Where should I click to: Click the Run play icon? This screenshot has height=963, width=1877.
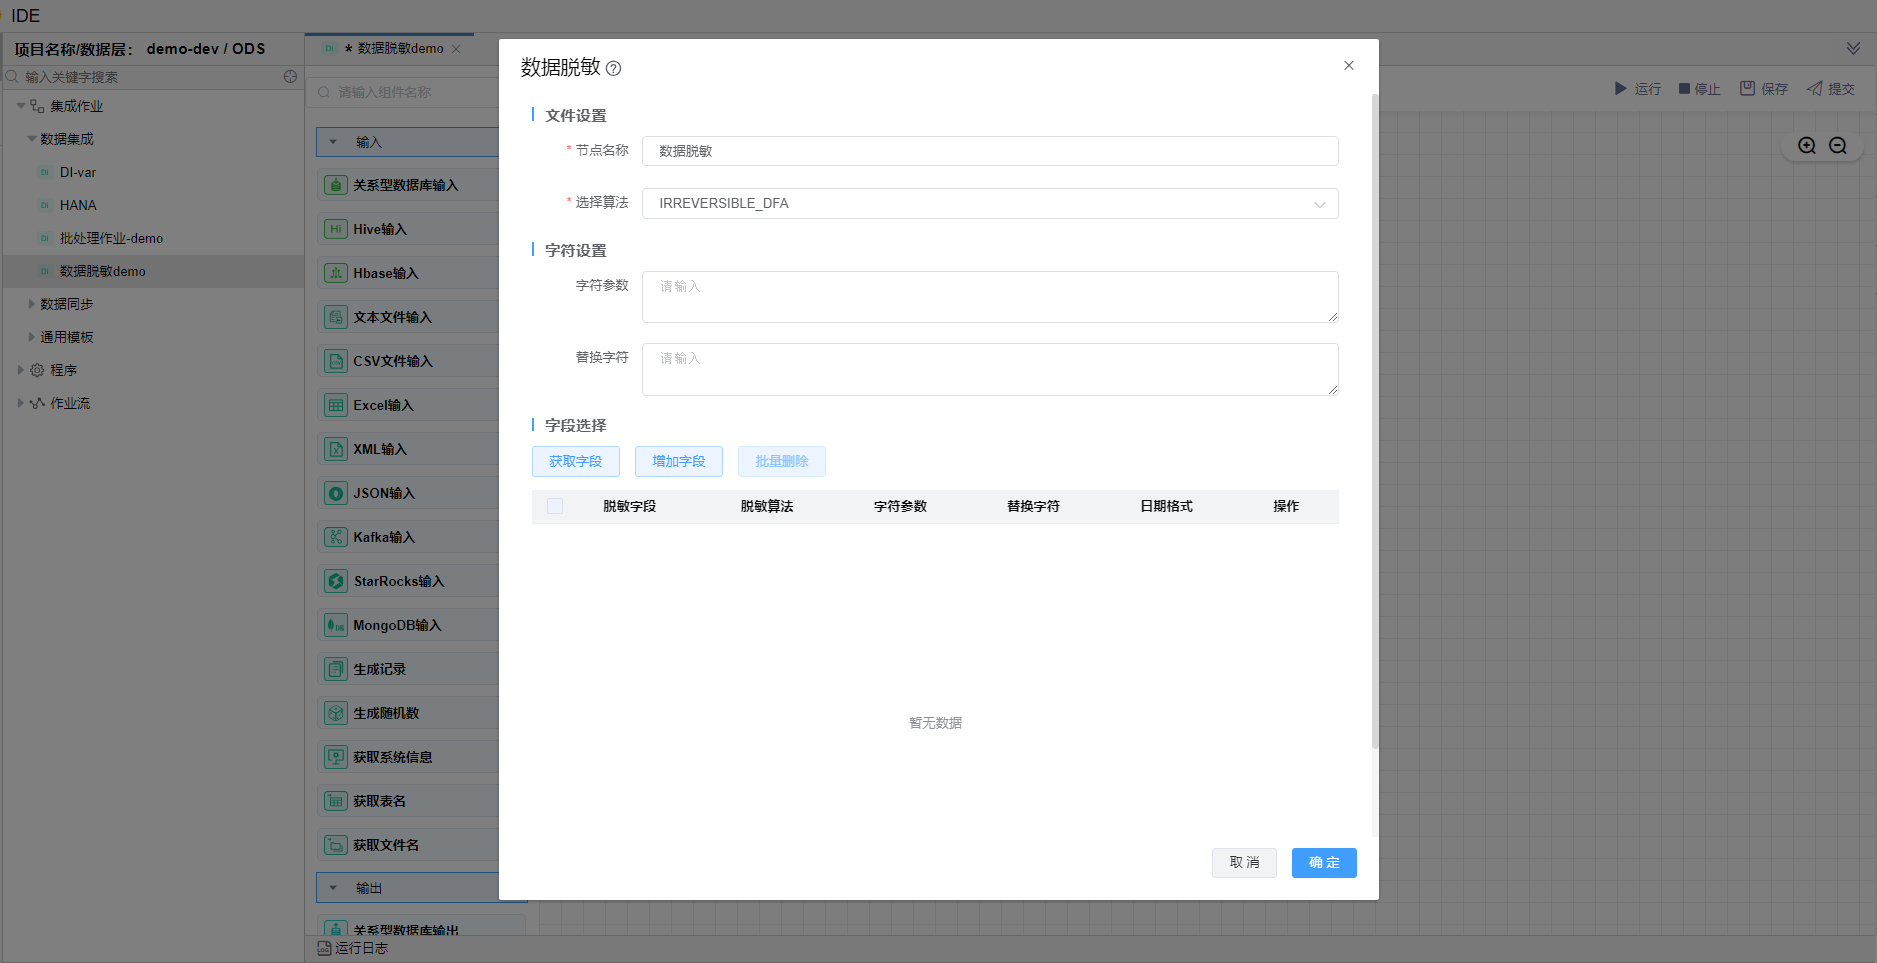(1620, 89)
